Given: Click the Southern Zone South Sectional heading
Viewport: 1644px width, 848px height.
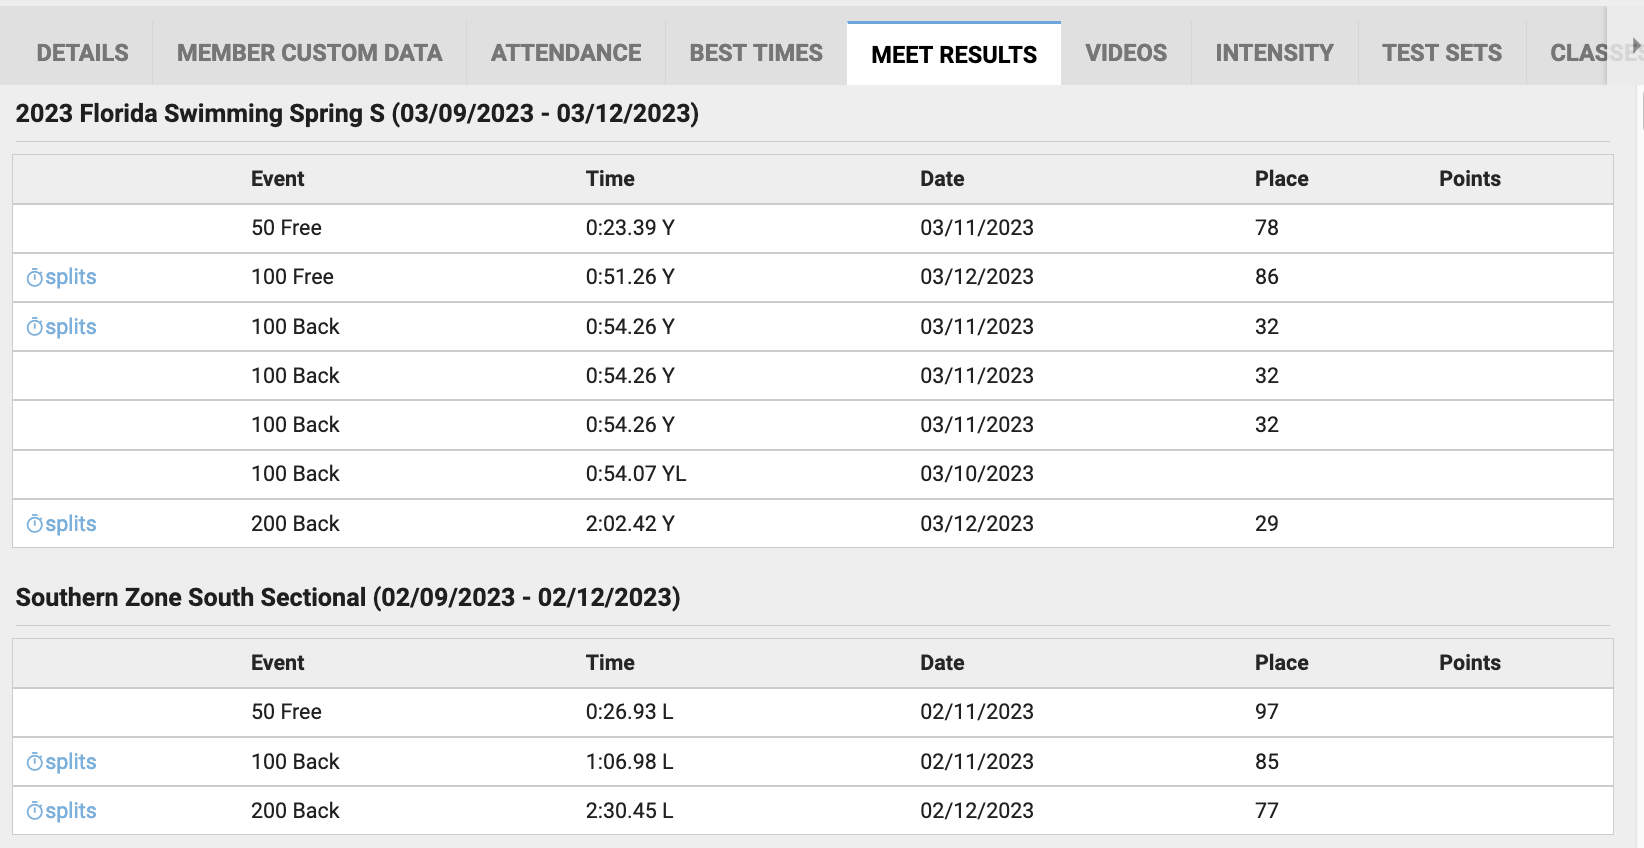Looking at the screenshot, I should [x=347, y=597].
